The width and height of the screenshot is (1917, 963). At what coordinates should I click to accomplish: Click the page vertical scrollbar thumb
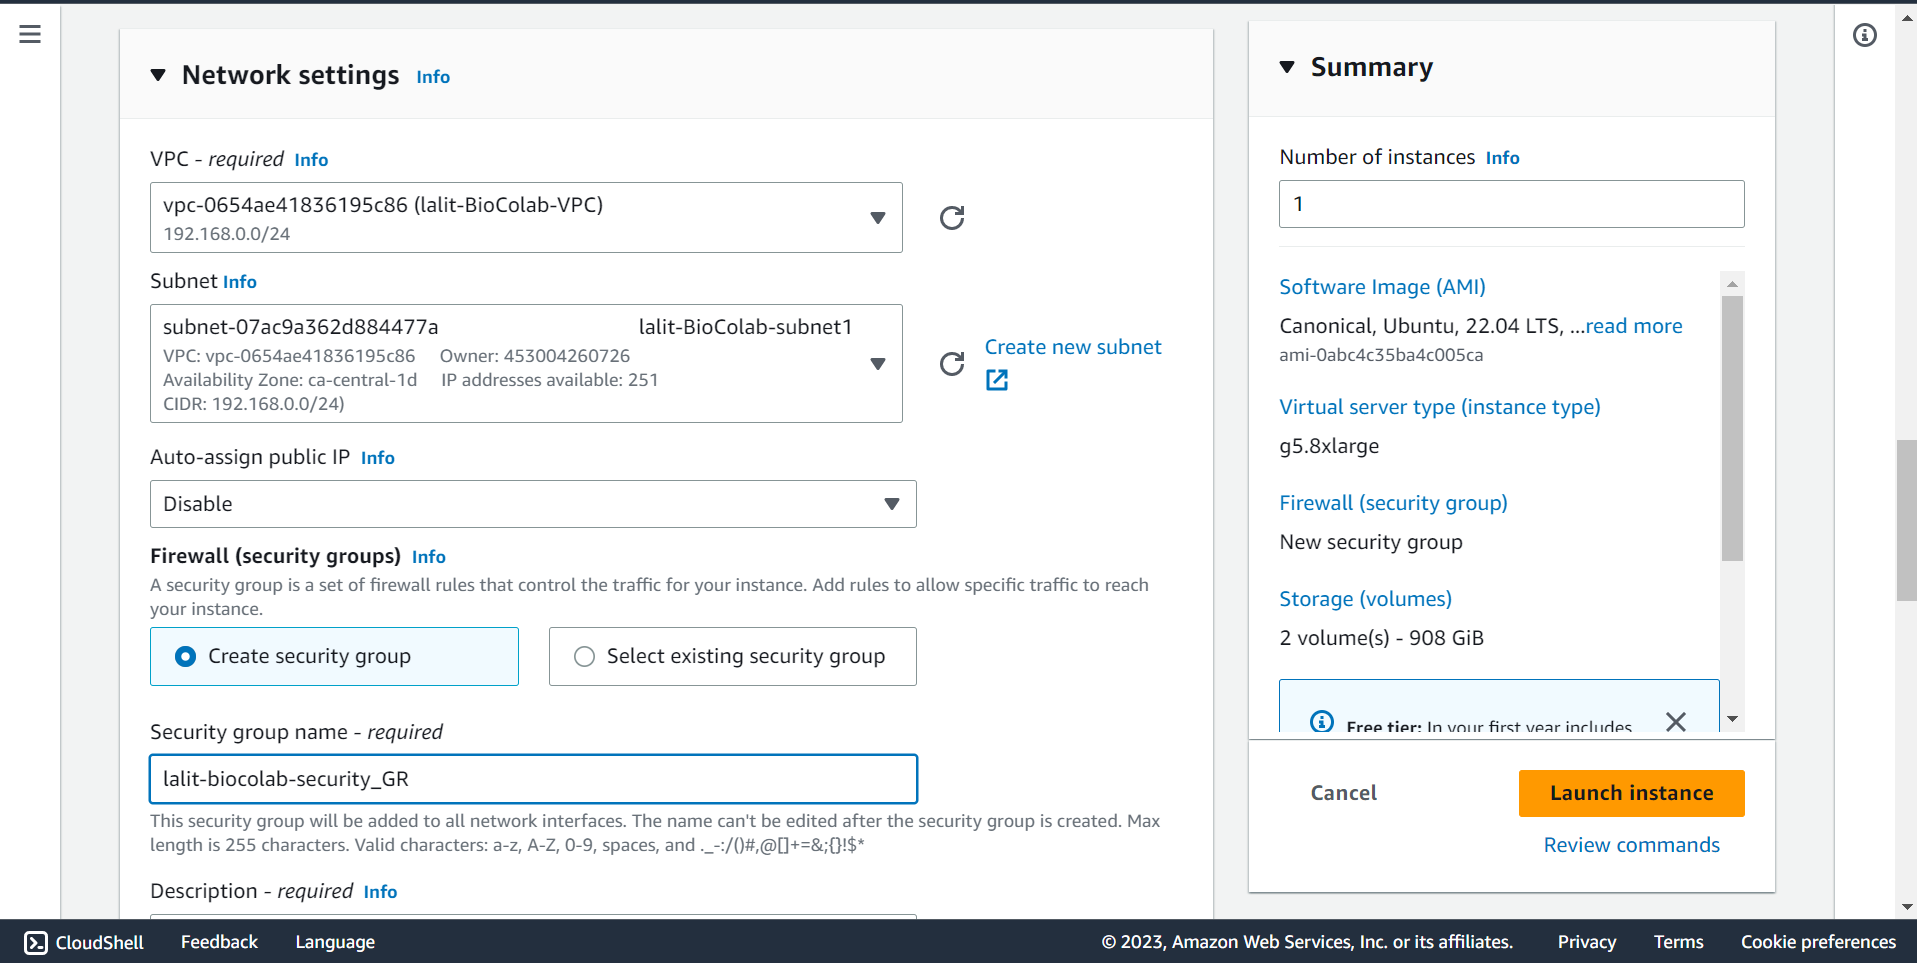(x=1906, y=520)
